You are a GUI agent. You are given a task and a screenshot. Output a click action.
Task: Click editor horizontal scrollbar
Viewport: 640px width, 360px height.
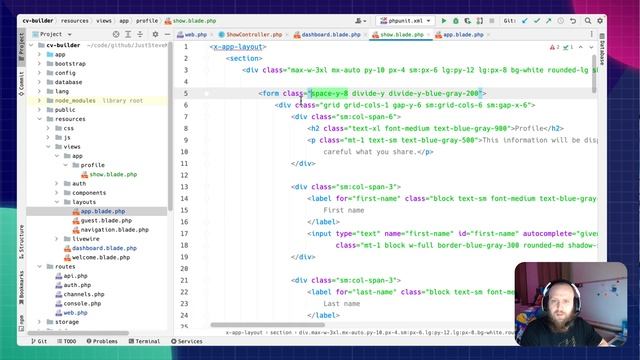point(268,325)
